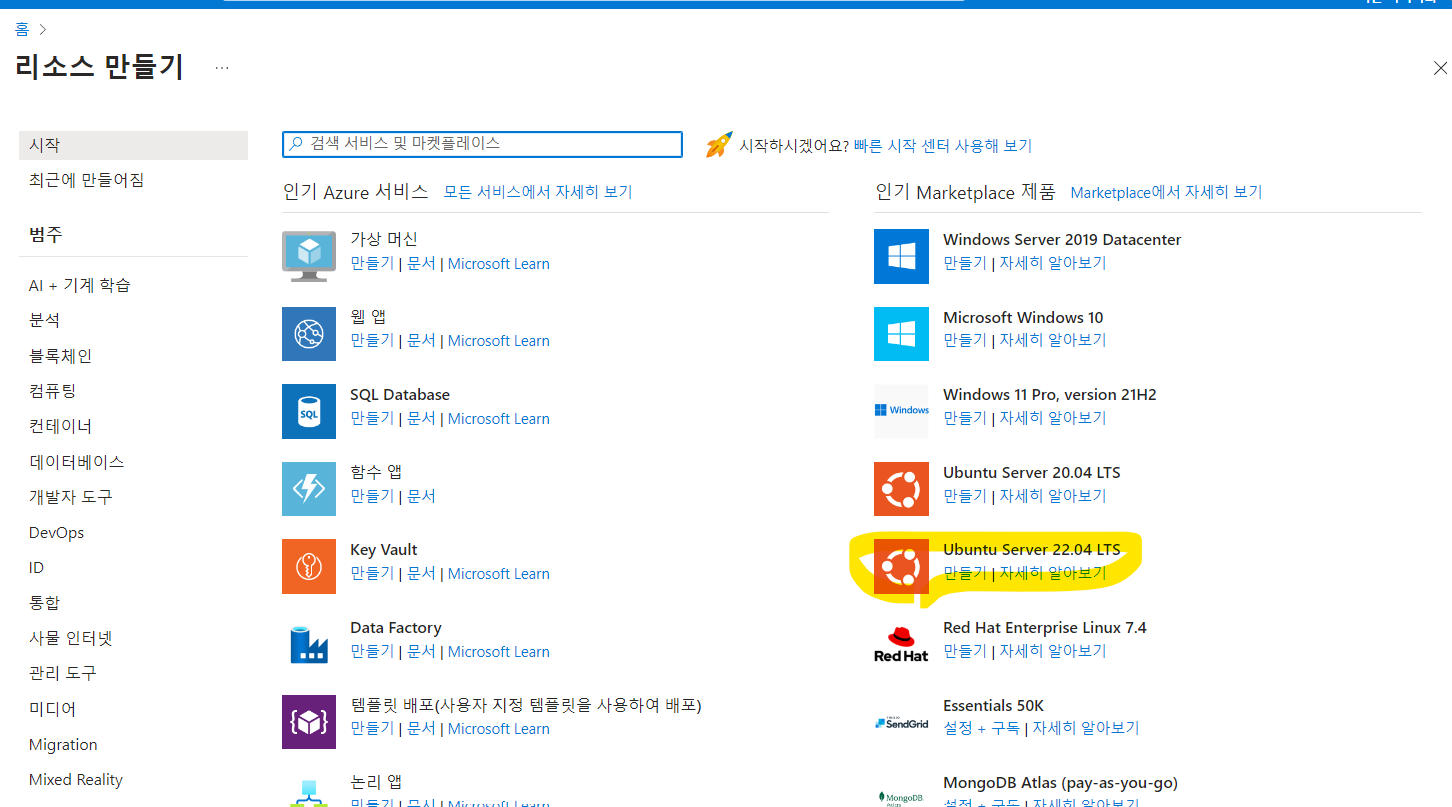Screen dimensions: 1452x807
Task: Click the template deployment (템플릿 배포) cube icon
Action: point(309,721)
